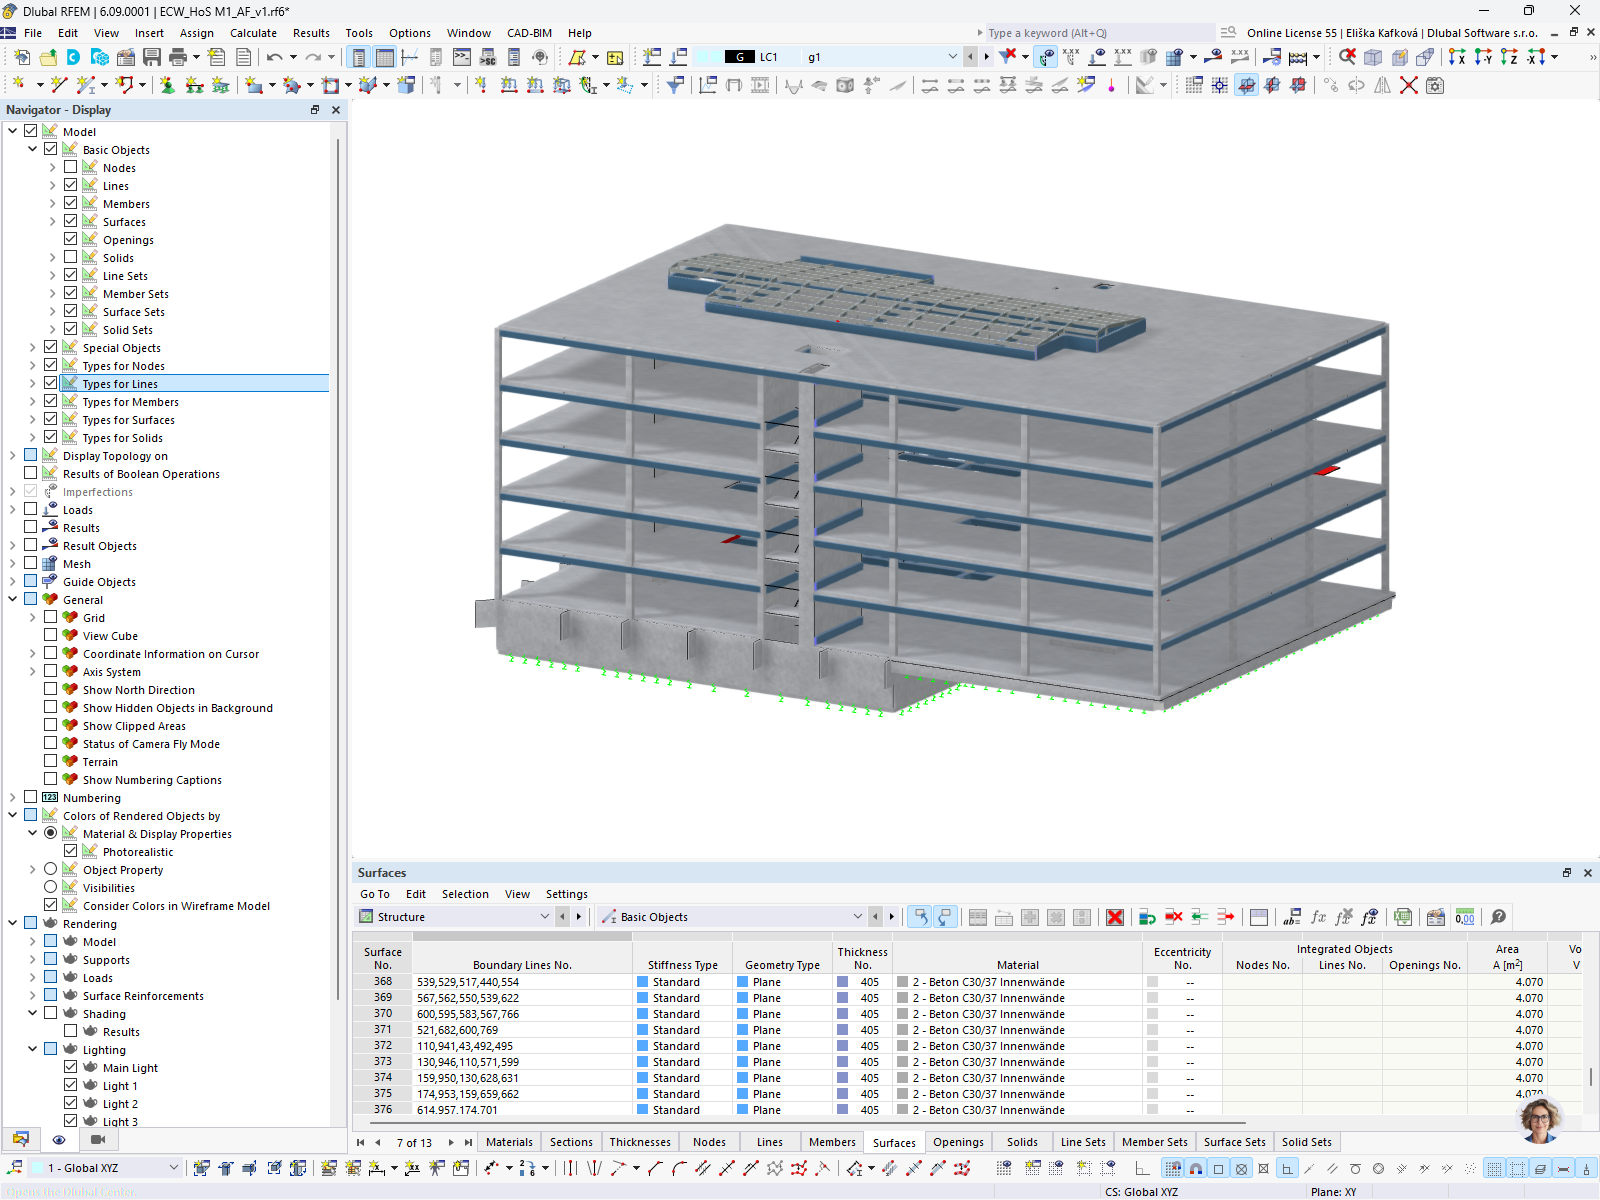
Task: Switch to the Thicknesses table tab
Action: tap(639, 1142)
